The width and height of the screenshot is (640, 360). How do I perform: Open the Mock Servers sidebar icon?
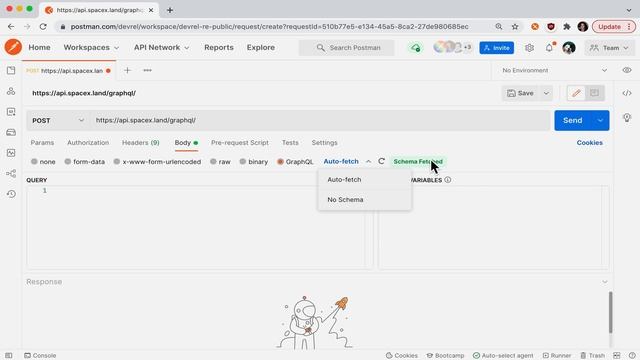point(11,132)
